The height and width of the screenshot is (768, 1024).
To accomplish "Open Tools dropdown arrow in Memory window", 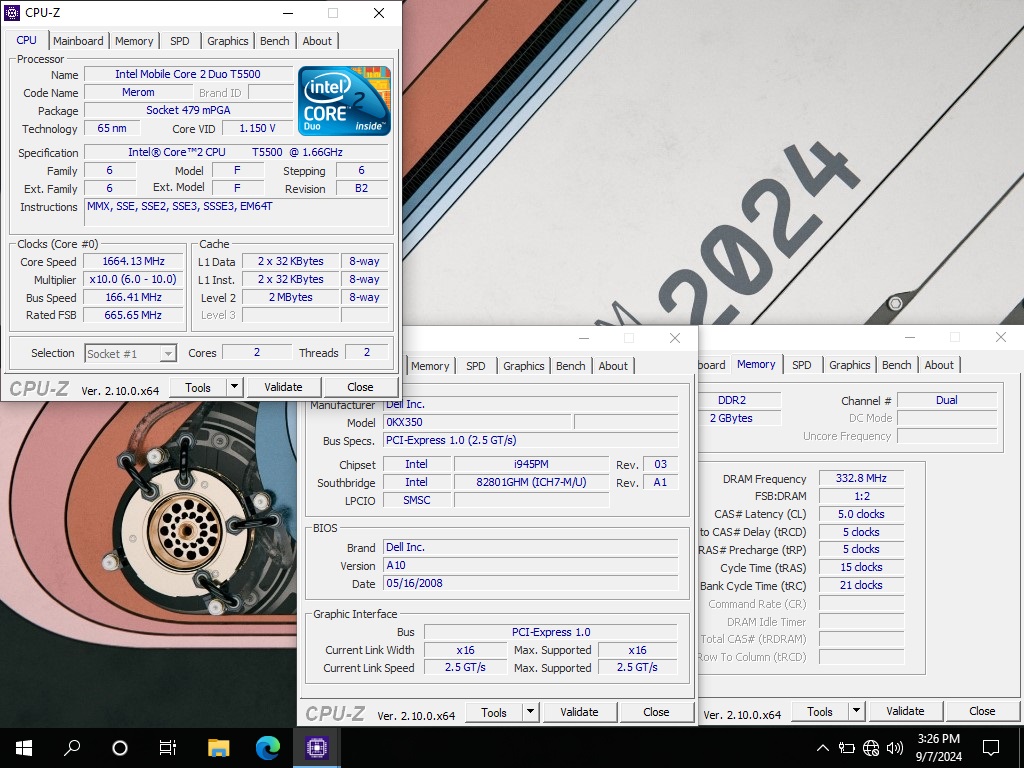I will click(x=856, y=711).
